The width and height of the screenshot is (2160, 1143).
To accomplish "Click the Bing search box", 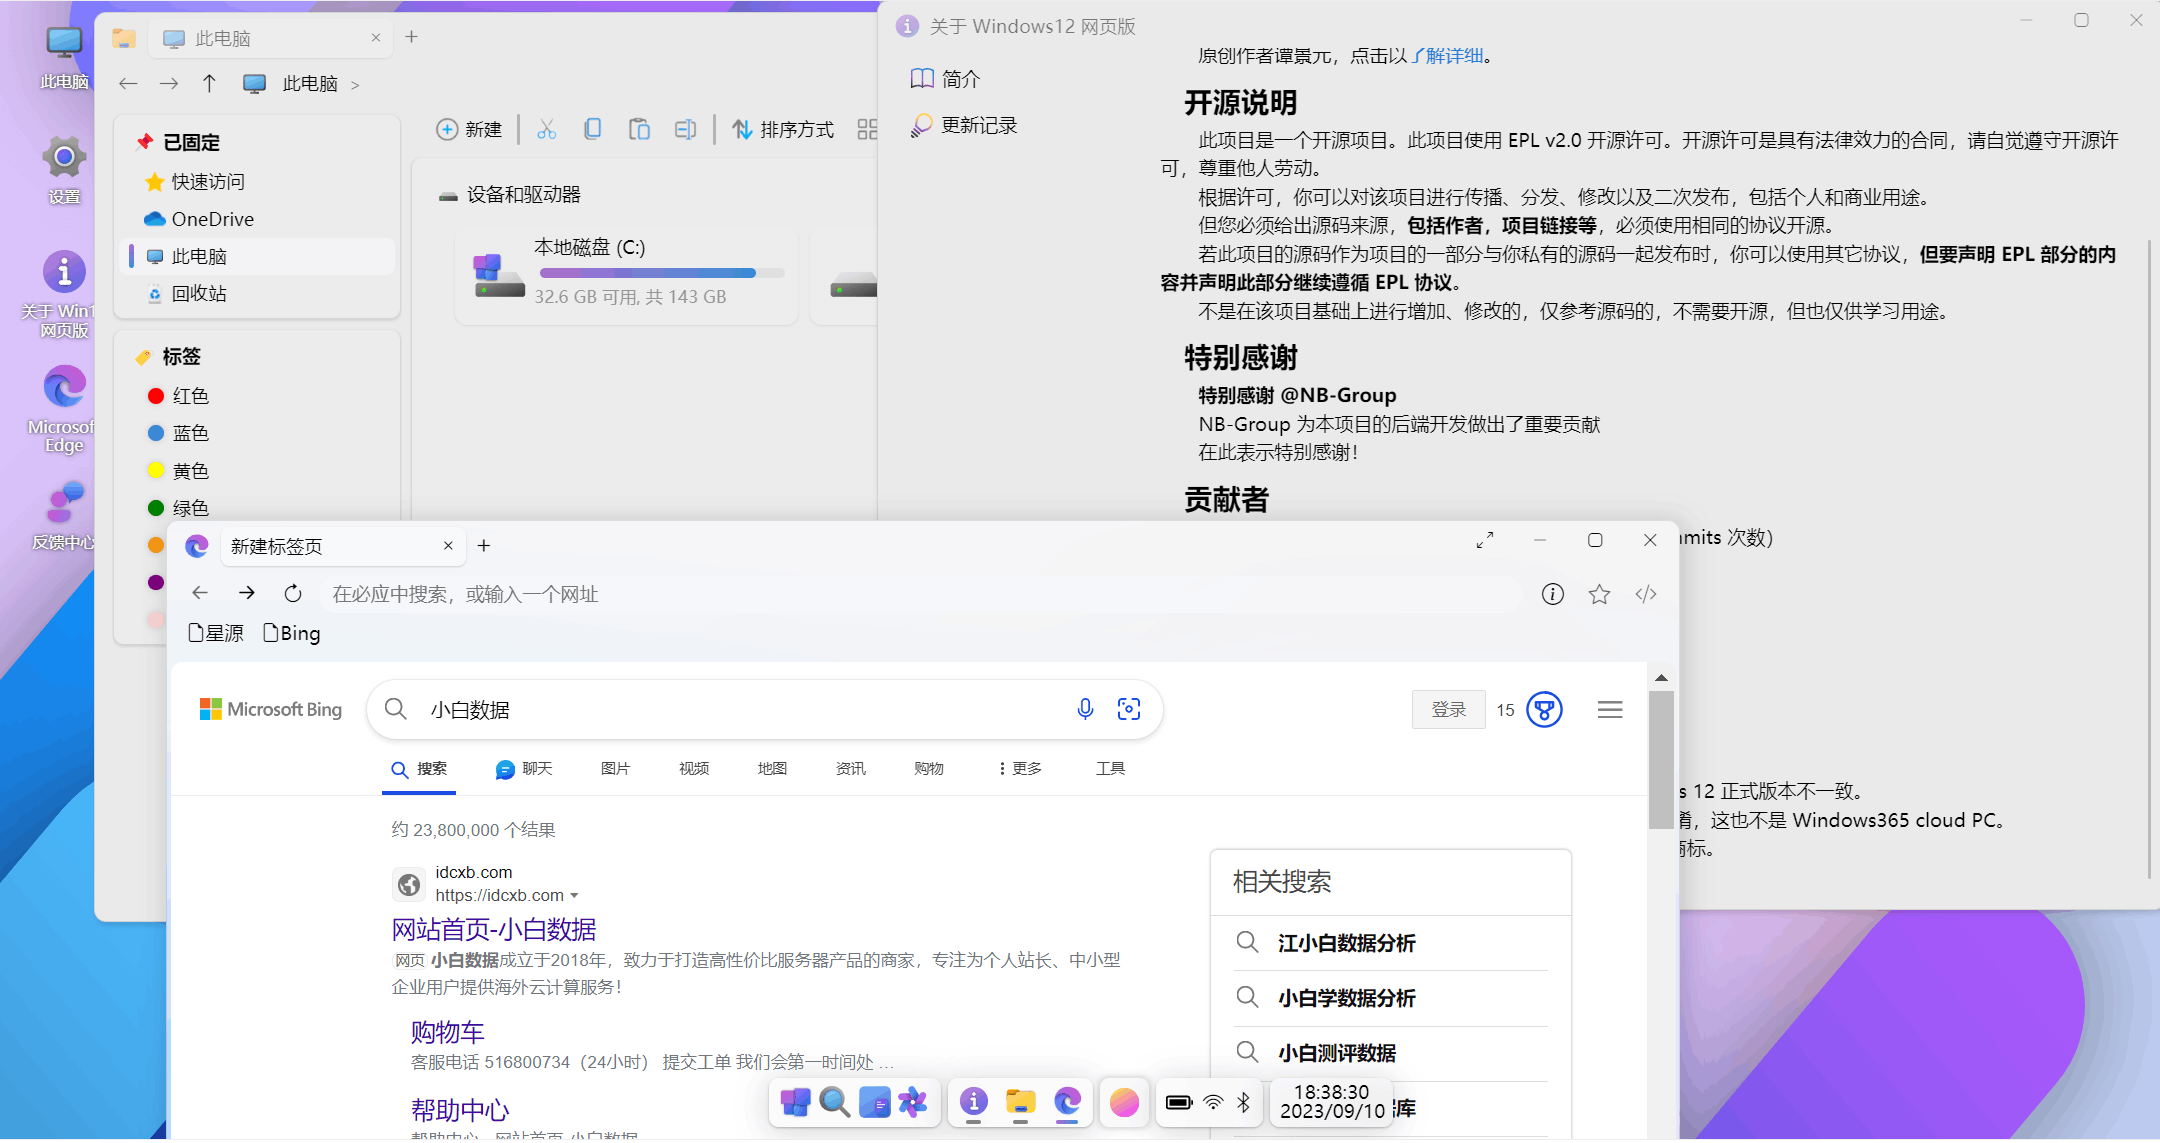I will (x=764, y=710).
